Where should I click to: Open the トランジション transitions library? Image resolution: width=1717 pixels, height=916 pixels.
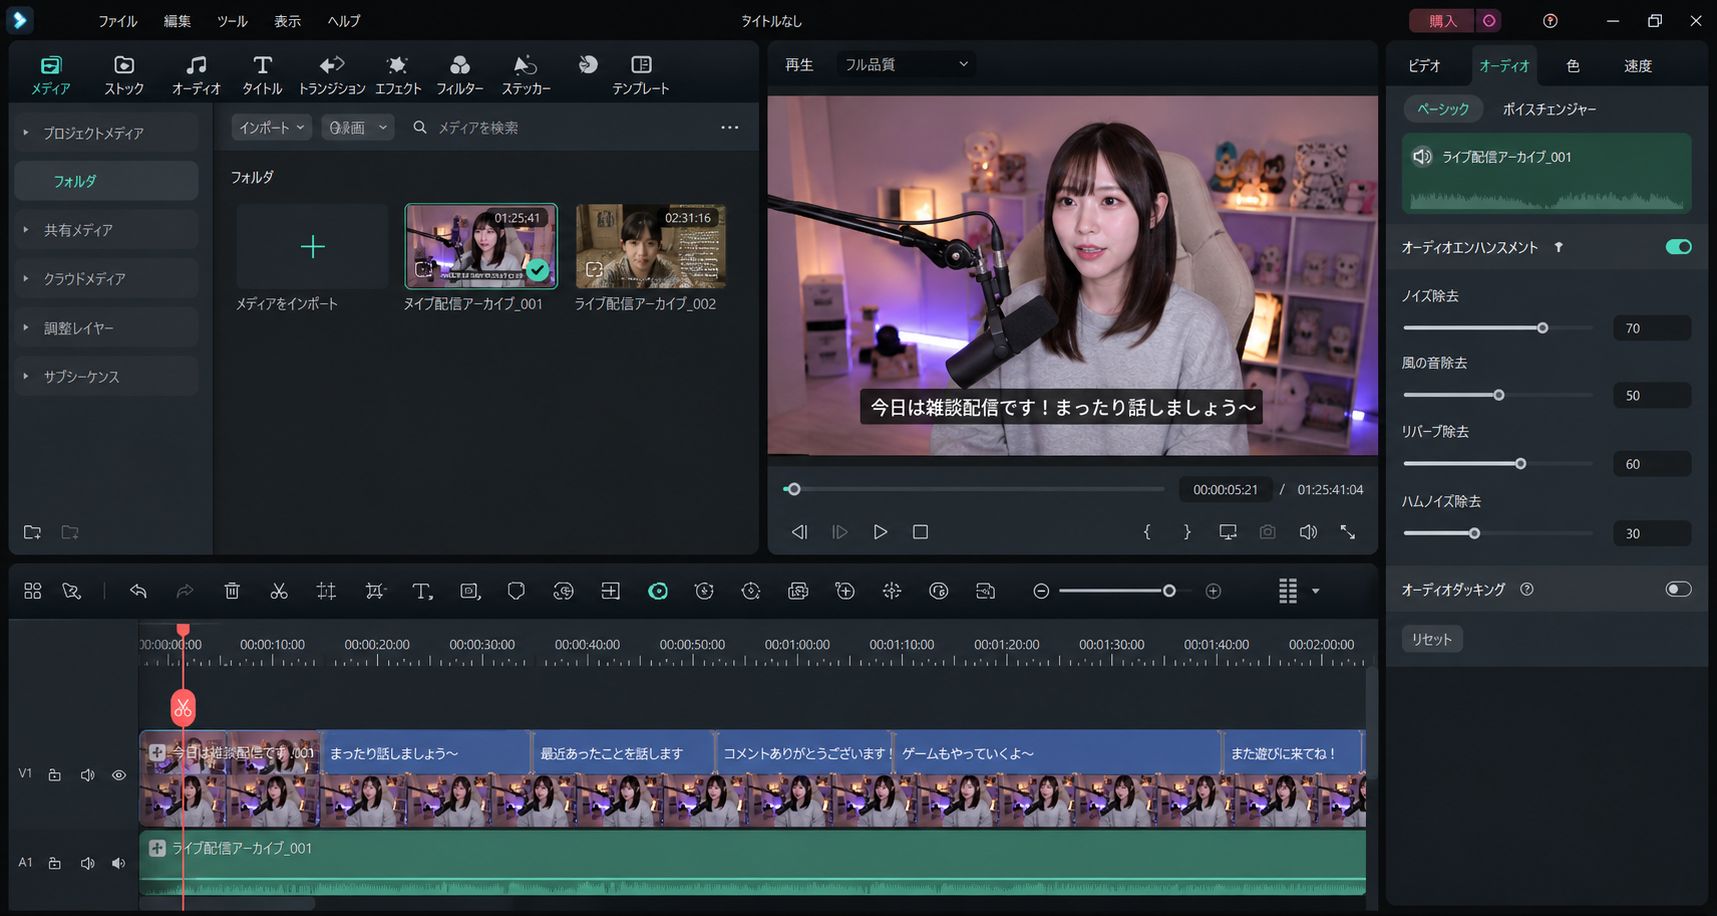click(332, 75)
